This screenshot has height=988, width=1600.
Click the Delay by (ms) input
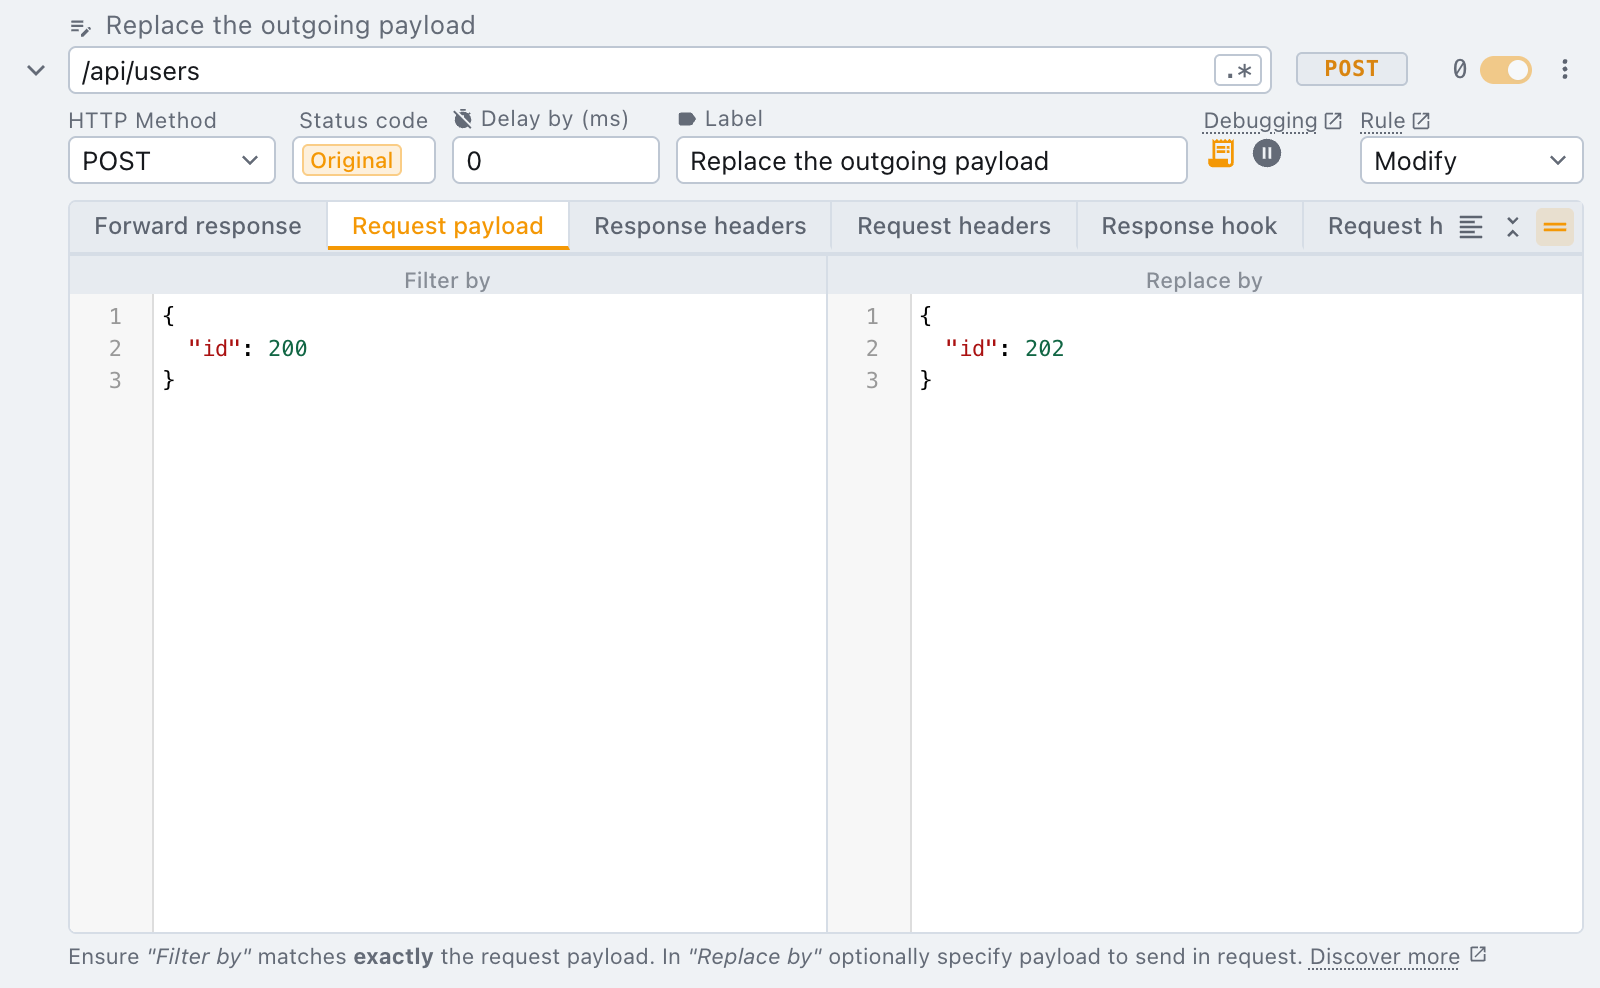point(556,161)
